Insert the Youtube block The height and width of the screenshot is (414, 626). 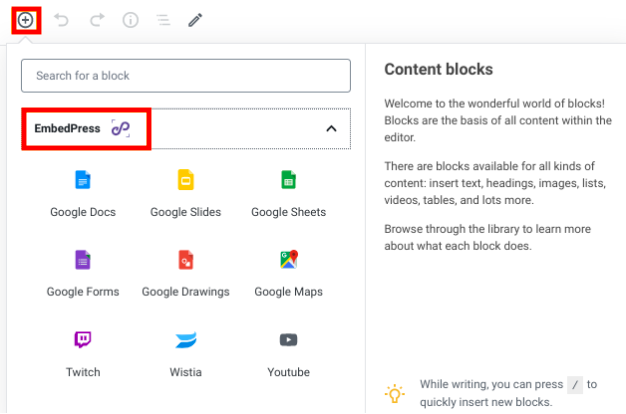(x=289, y=355)
